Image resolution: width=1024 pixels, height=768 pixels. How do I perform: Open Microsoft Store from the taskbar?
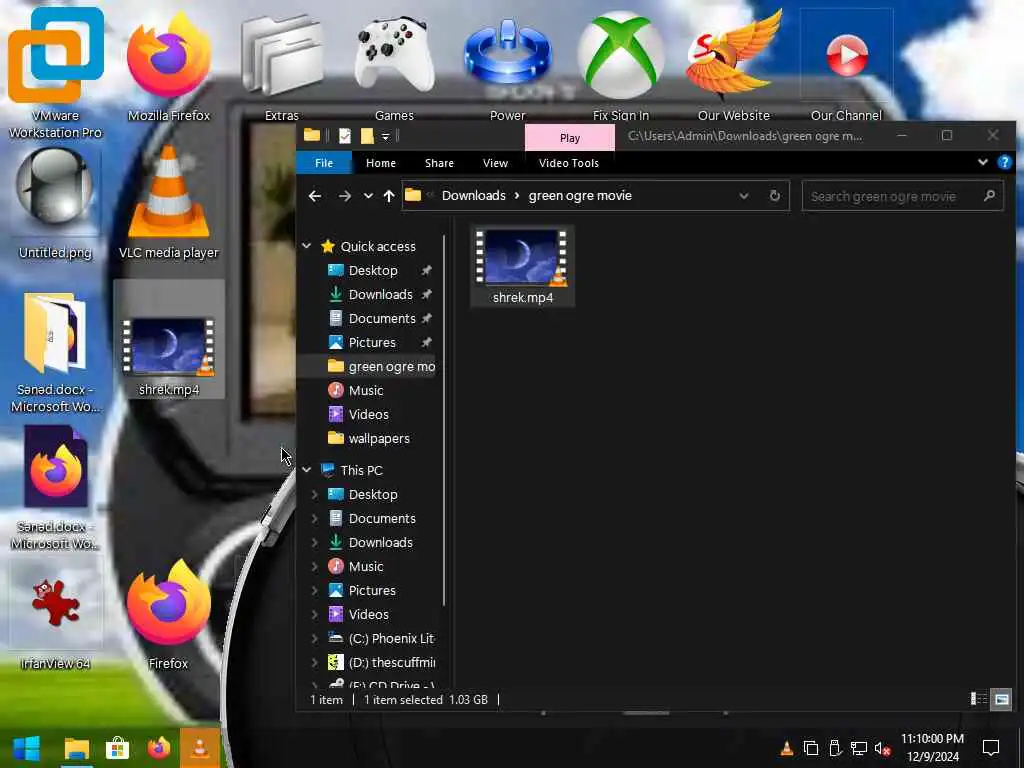[x=118, y=748]
